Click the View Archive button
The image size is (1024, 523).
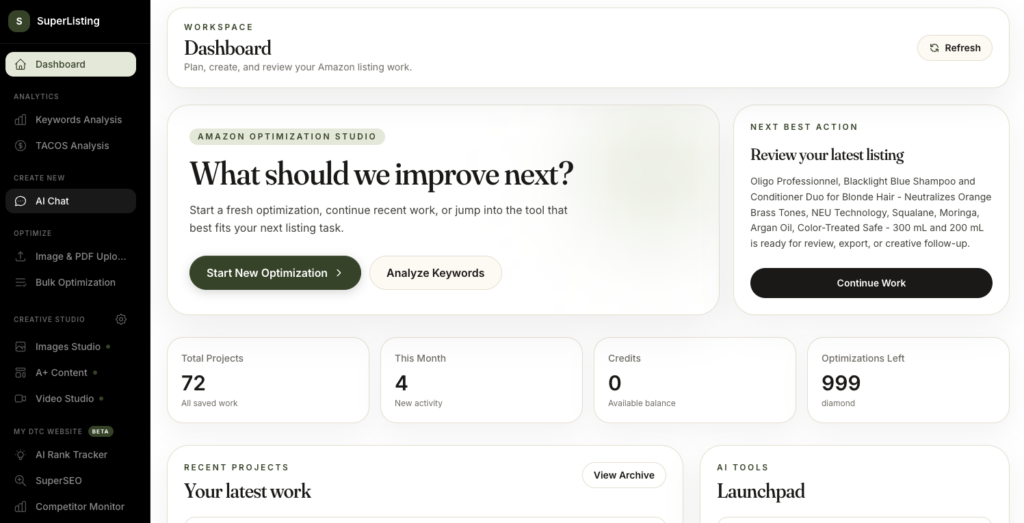pyautogui.click(x=624, y=475)
